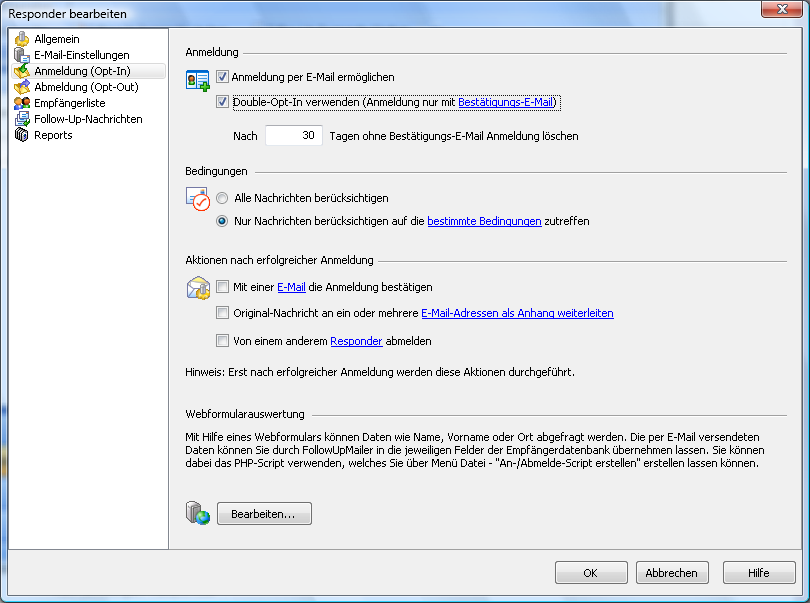Screen dimensions: 810x603
Task: Click the Anmeldung (Opt-In) sidebar icon
Action: pos(22,71)
